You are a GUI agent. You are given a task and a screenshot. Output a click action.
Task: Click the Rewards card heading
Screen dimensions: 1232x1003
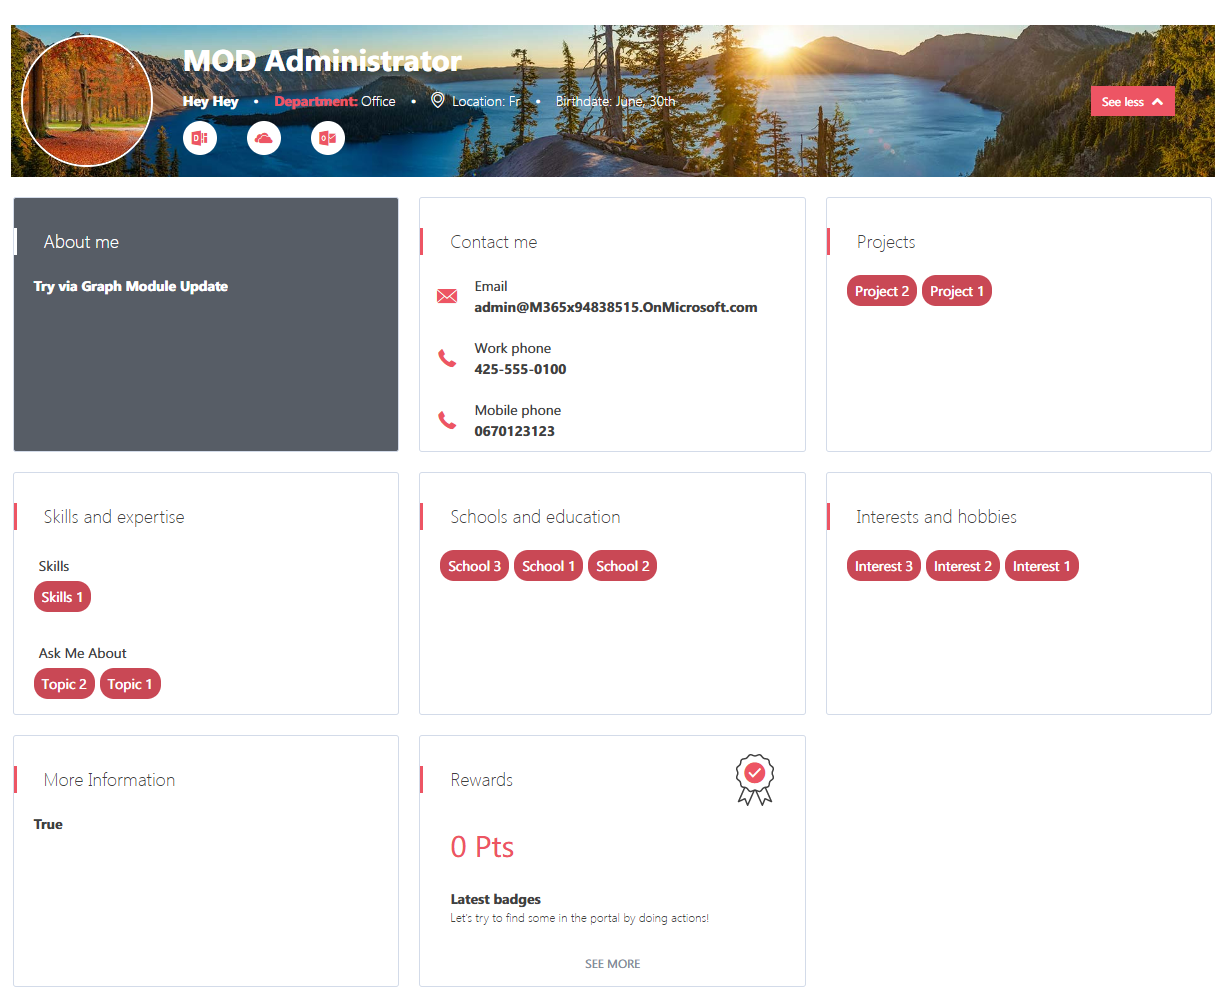coord(482,780)
